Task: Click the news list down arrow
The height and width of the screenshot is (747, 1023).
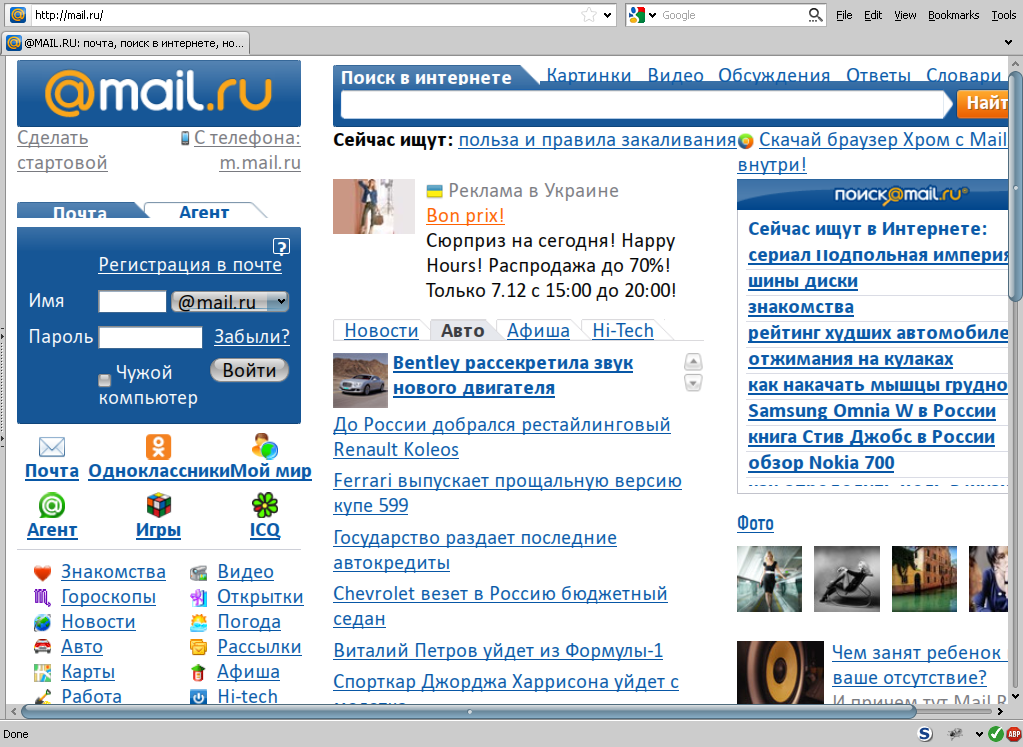Action: point(693,383)
